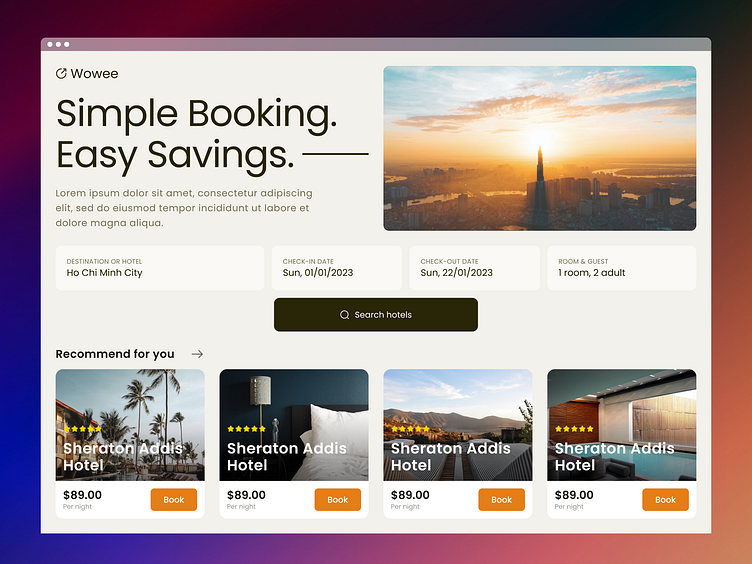This screenshot has height=564, width=752.
Task: Open the Check-out Date selector
Action: tap(474, 268)
